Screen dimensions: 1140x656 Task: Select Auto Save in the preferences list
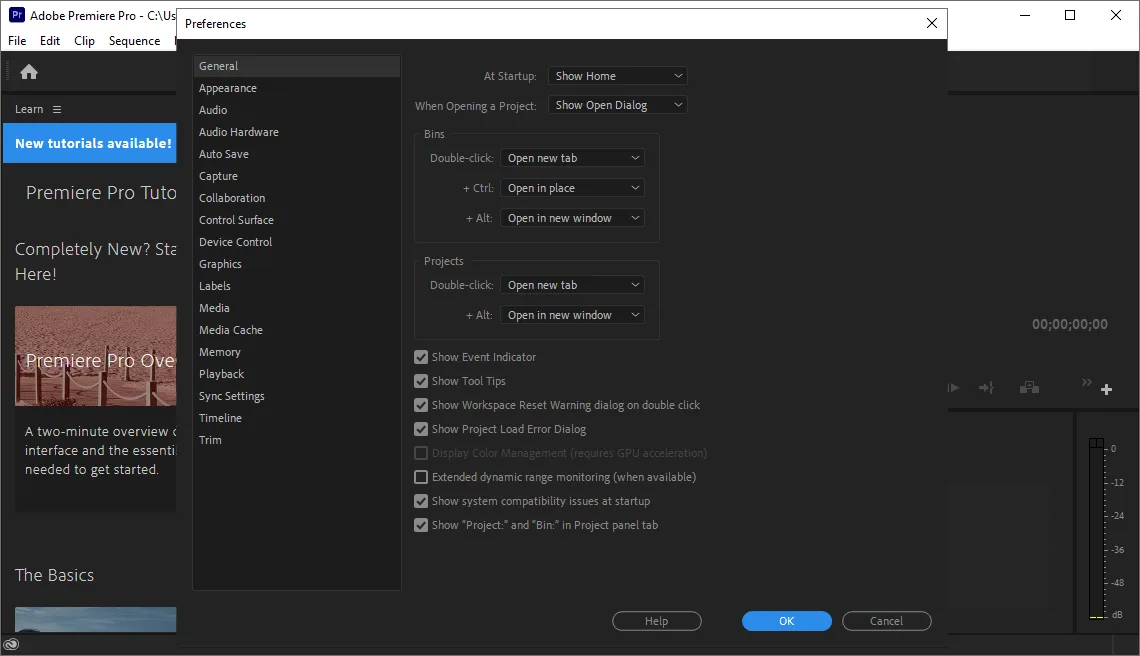[x=224, y=154]
